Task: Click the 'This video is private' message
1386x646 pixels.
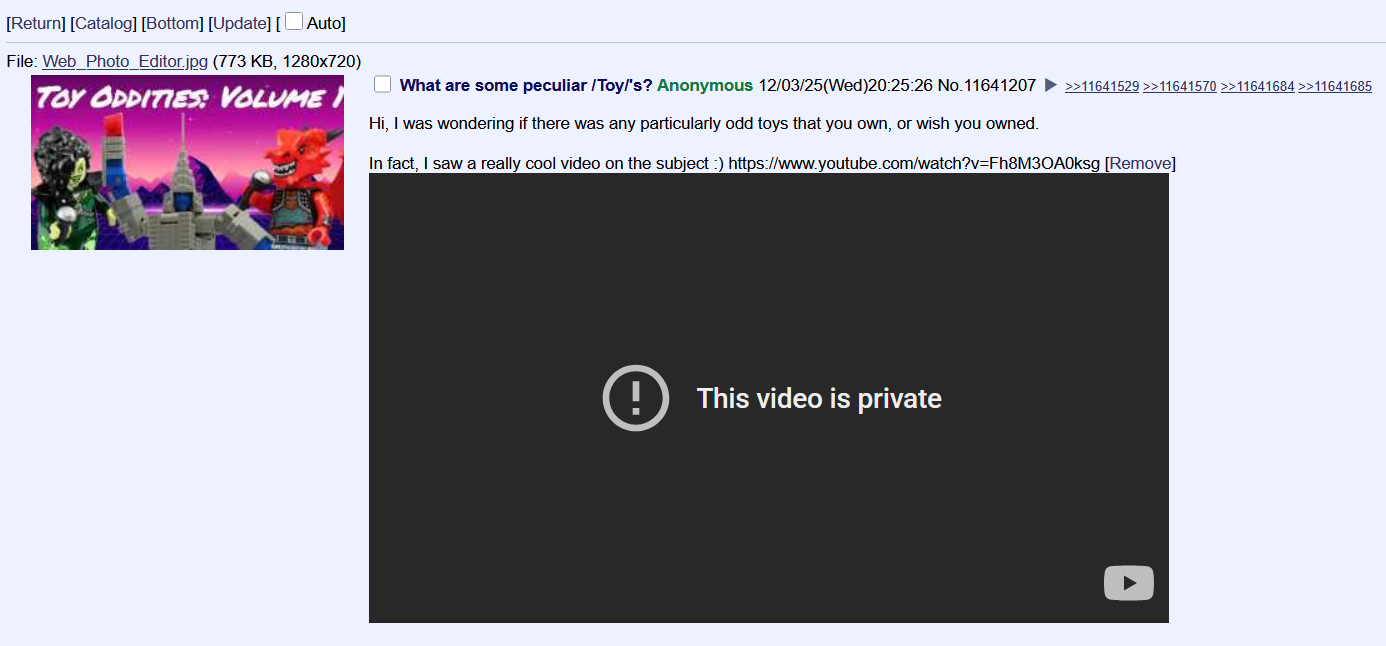Action: tap(819, 398)
